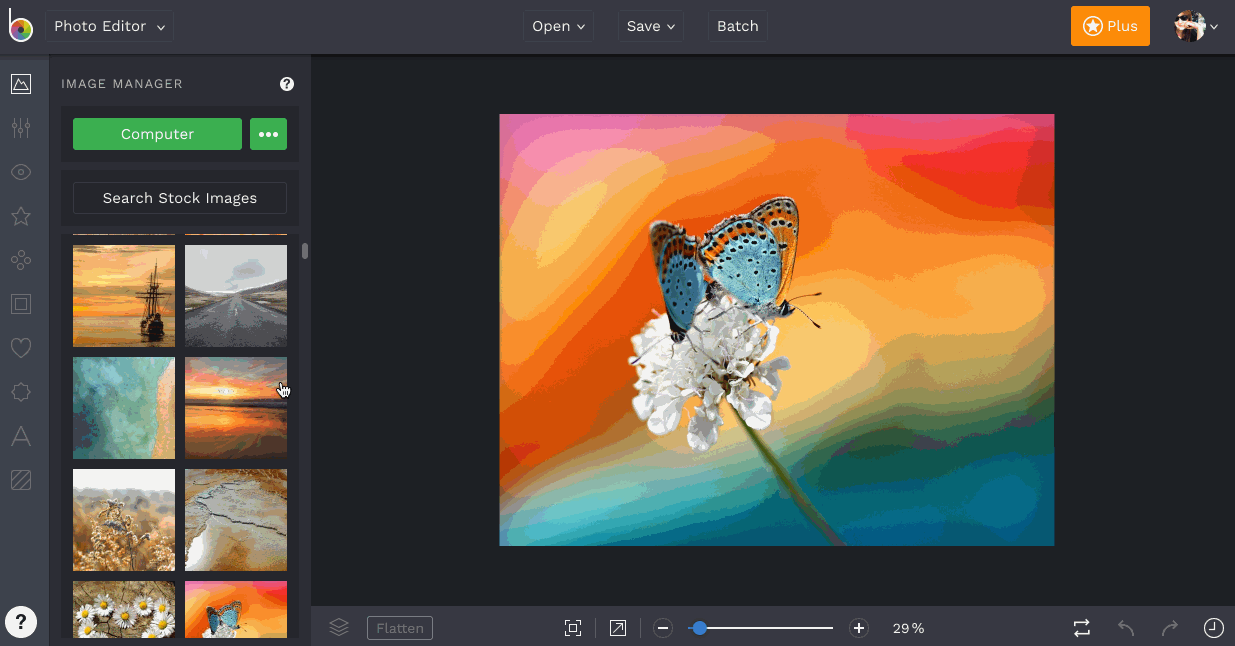Select the teal aerial coast thumbnail

point(124,408)
